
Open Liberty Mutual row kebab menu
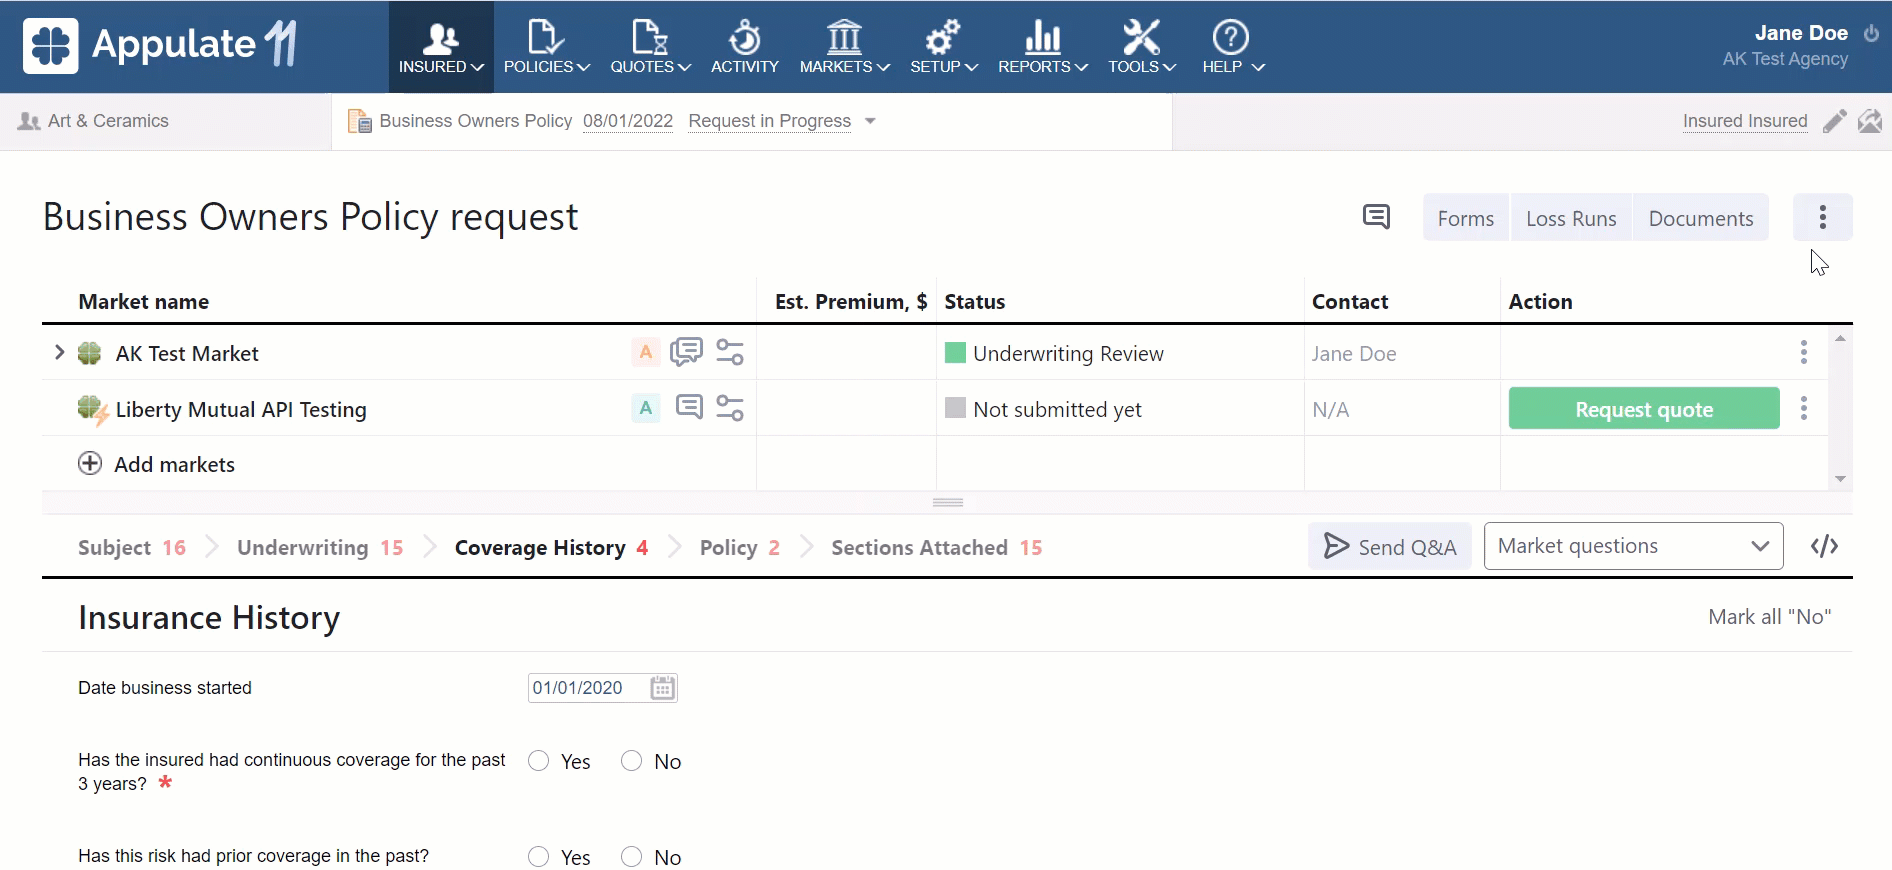point(1804,408)
